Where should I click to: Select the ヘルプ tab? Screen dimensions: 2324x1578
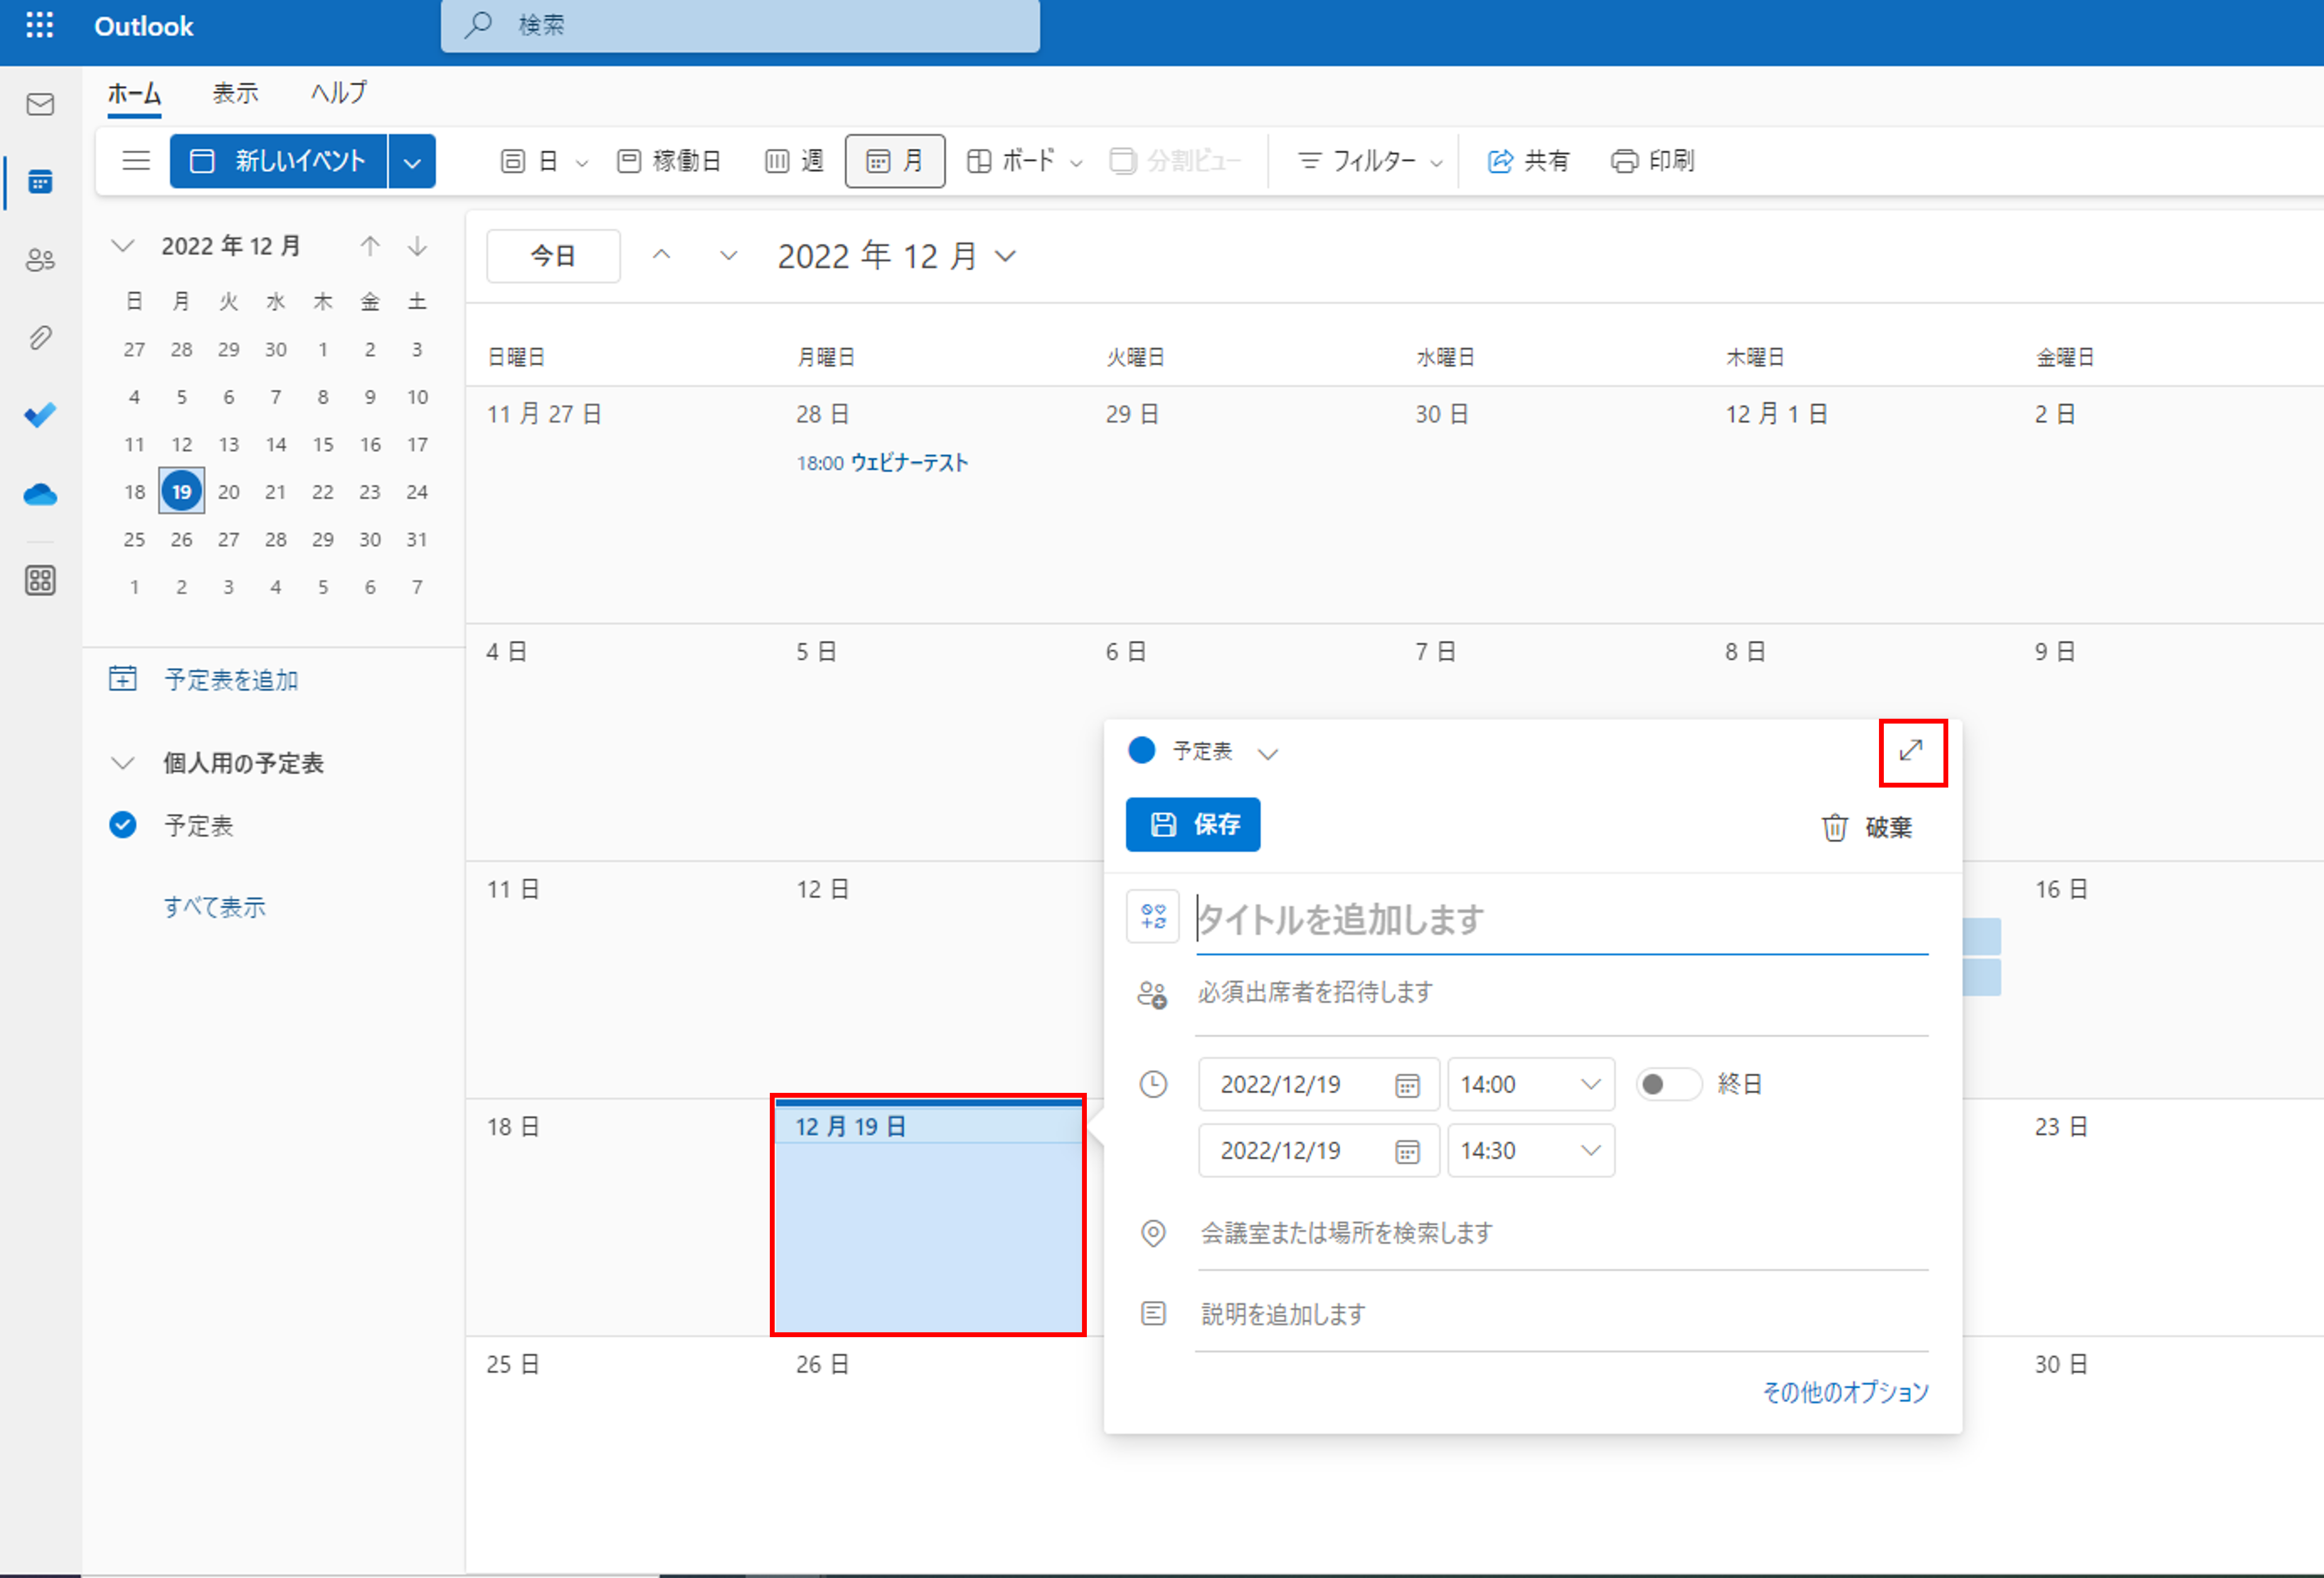pyautogui.click(x=338, y=93)
